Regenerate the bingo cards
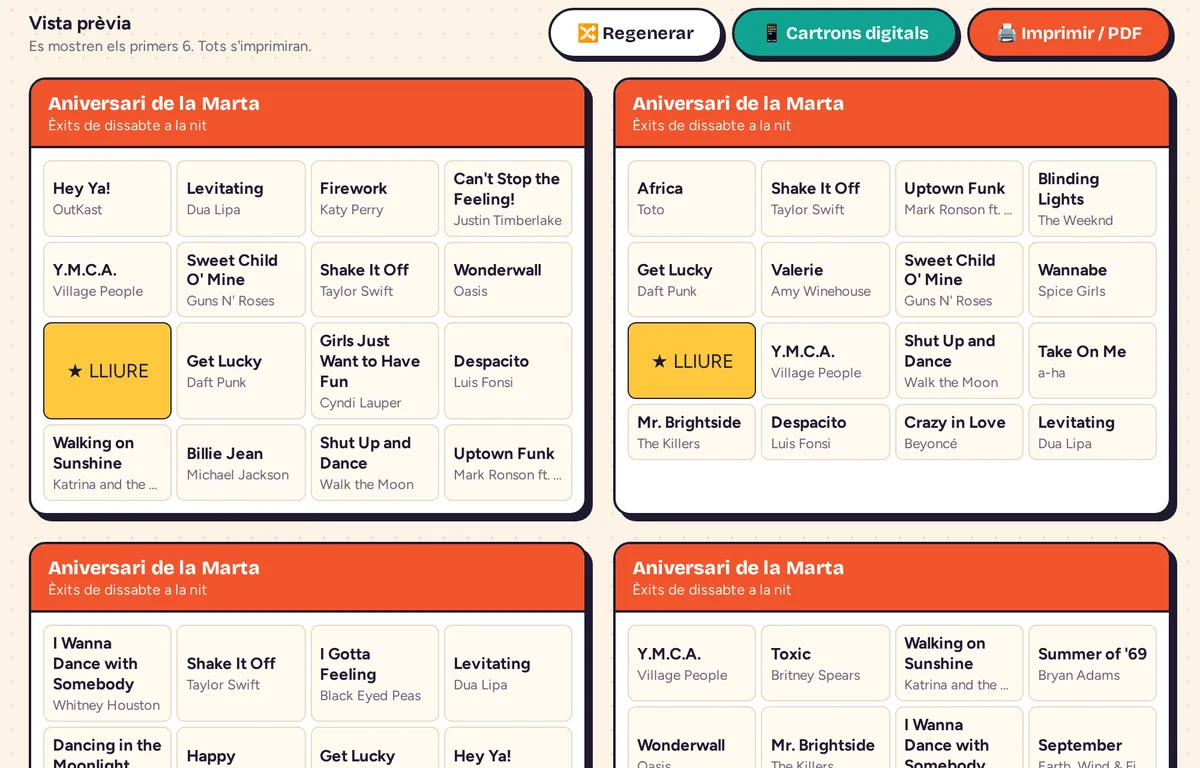Viewport: 1200px width, 768px height. point(636,33)
